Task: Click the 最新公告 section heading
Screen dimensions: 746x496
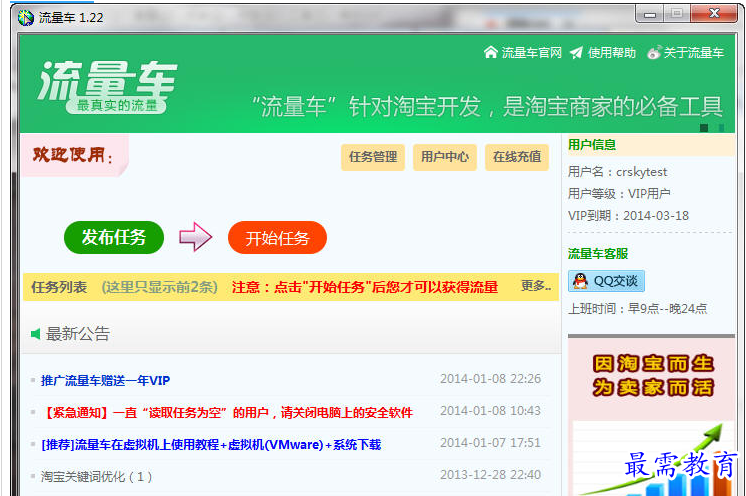Action: coord(78,334)
